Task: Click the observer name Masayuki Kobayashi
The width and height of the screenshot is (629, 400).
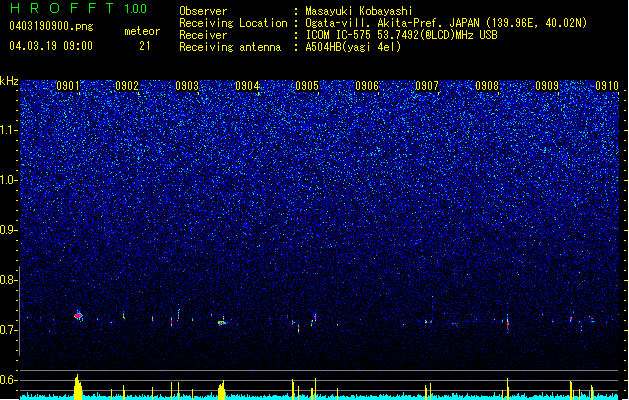Action: point(359,11)
